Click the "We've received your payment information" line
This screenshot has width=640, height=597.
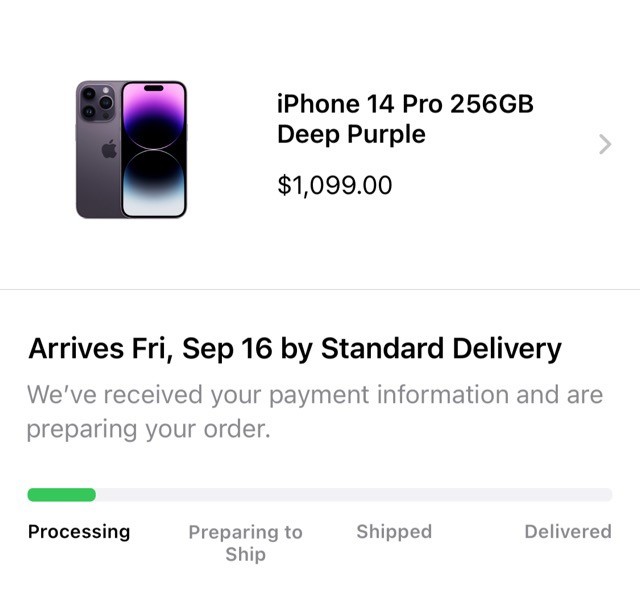click(315, 394)
